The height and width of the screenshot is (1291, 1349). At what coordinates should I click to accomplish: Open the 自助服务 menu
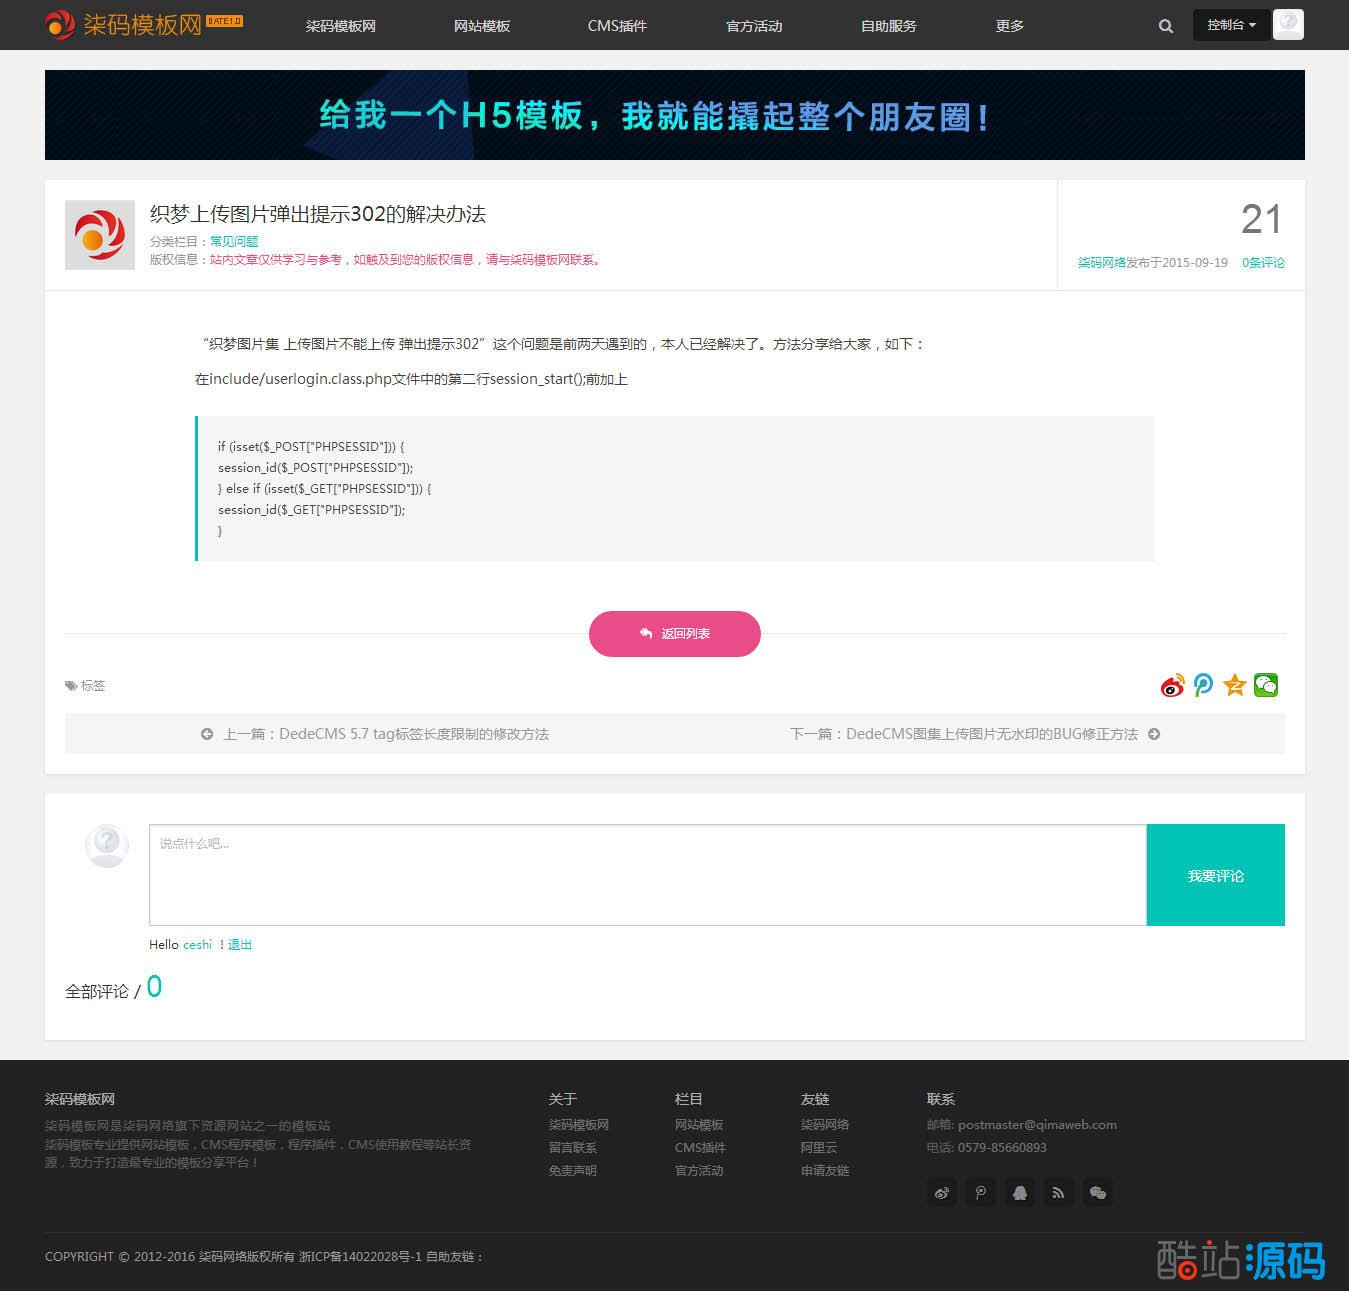[888, 26]
